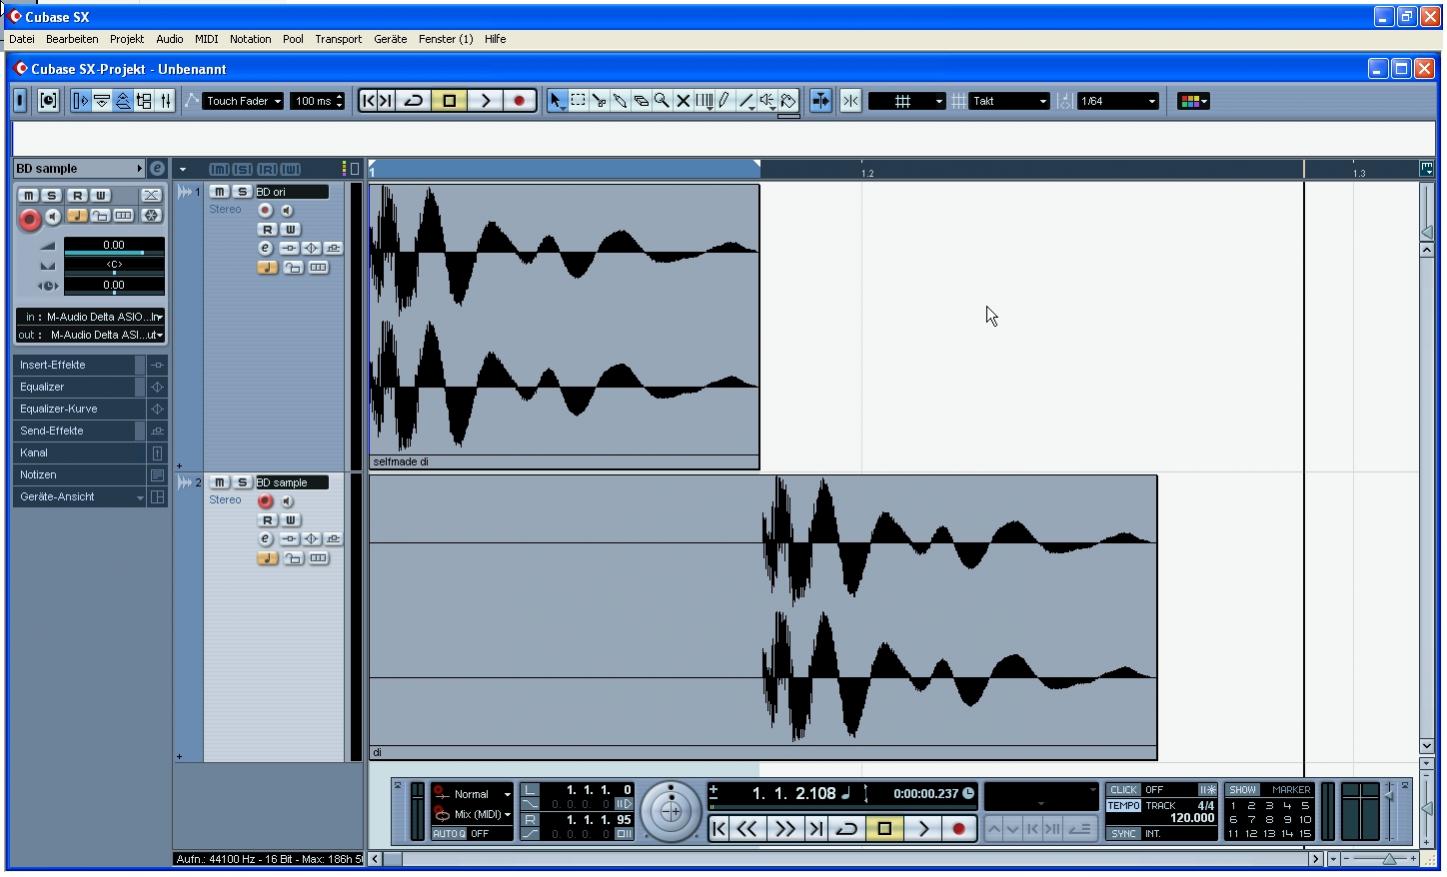
Task: Open the Touch Fader automation mode dropdown
Action: (x=244, y=101)
